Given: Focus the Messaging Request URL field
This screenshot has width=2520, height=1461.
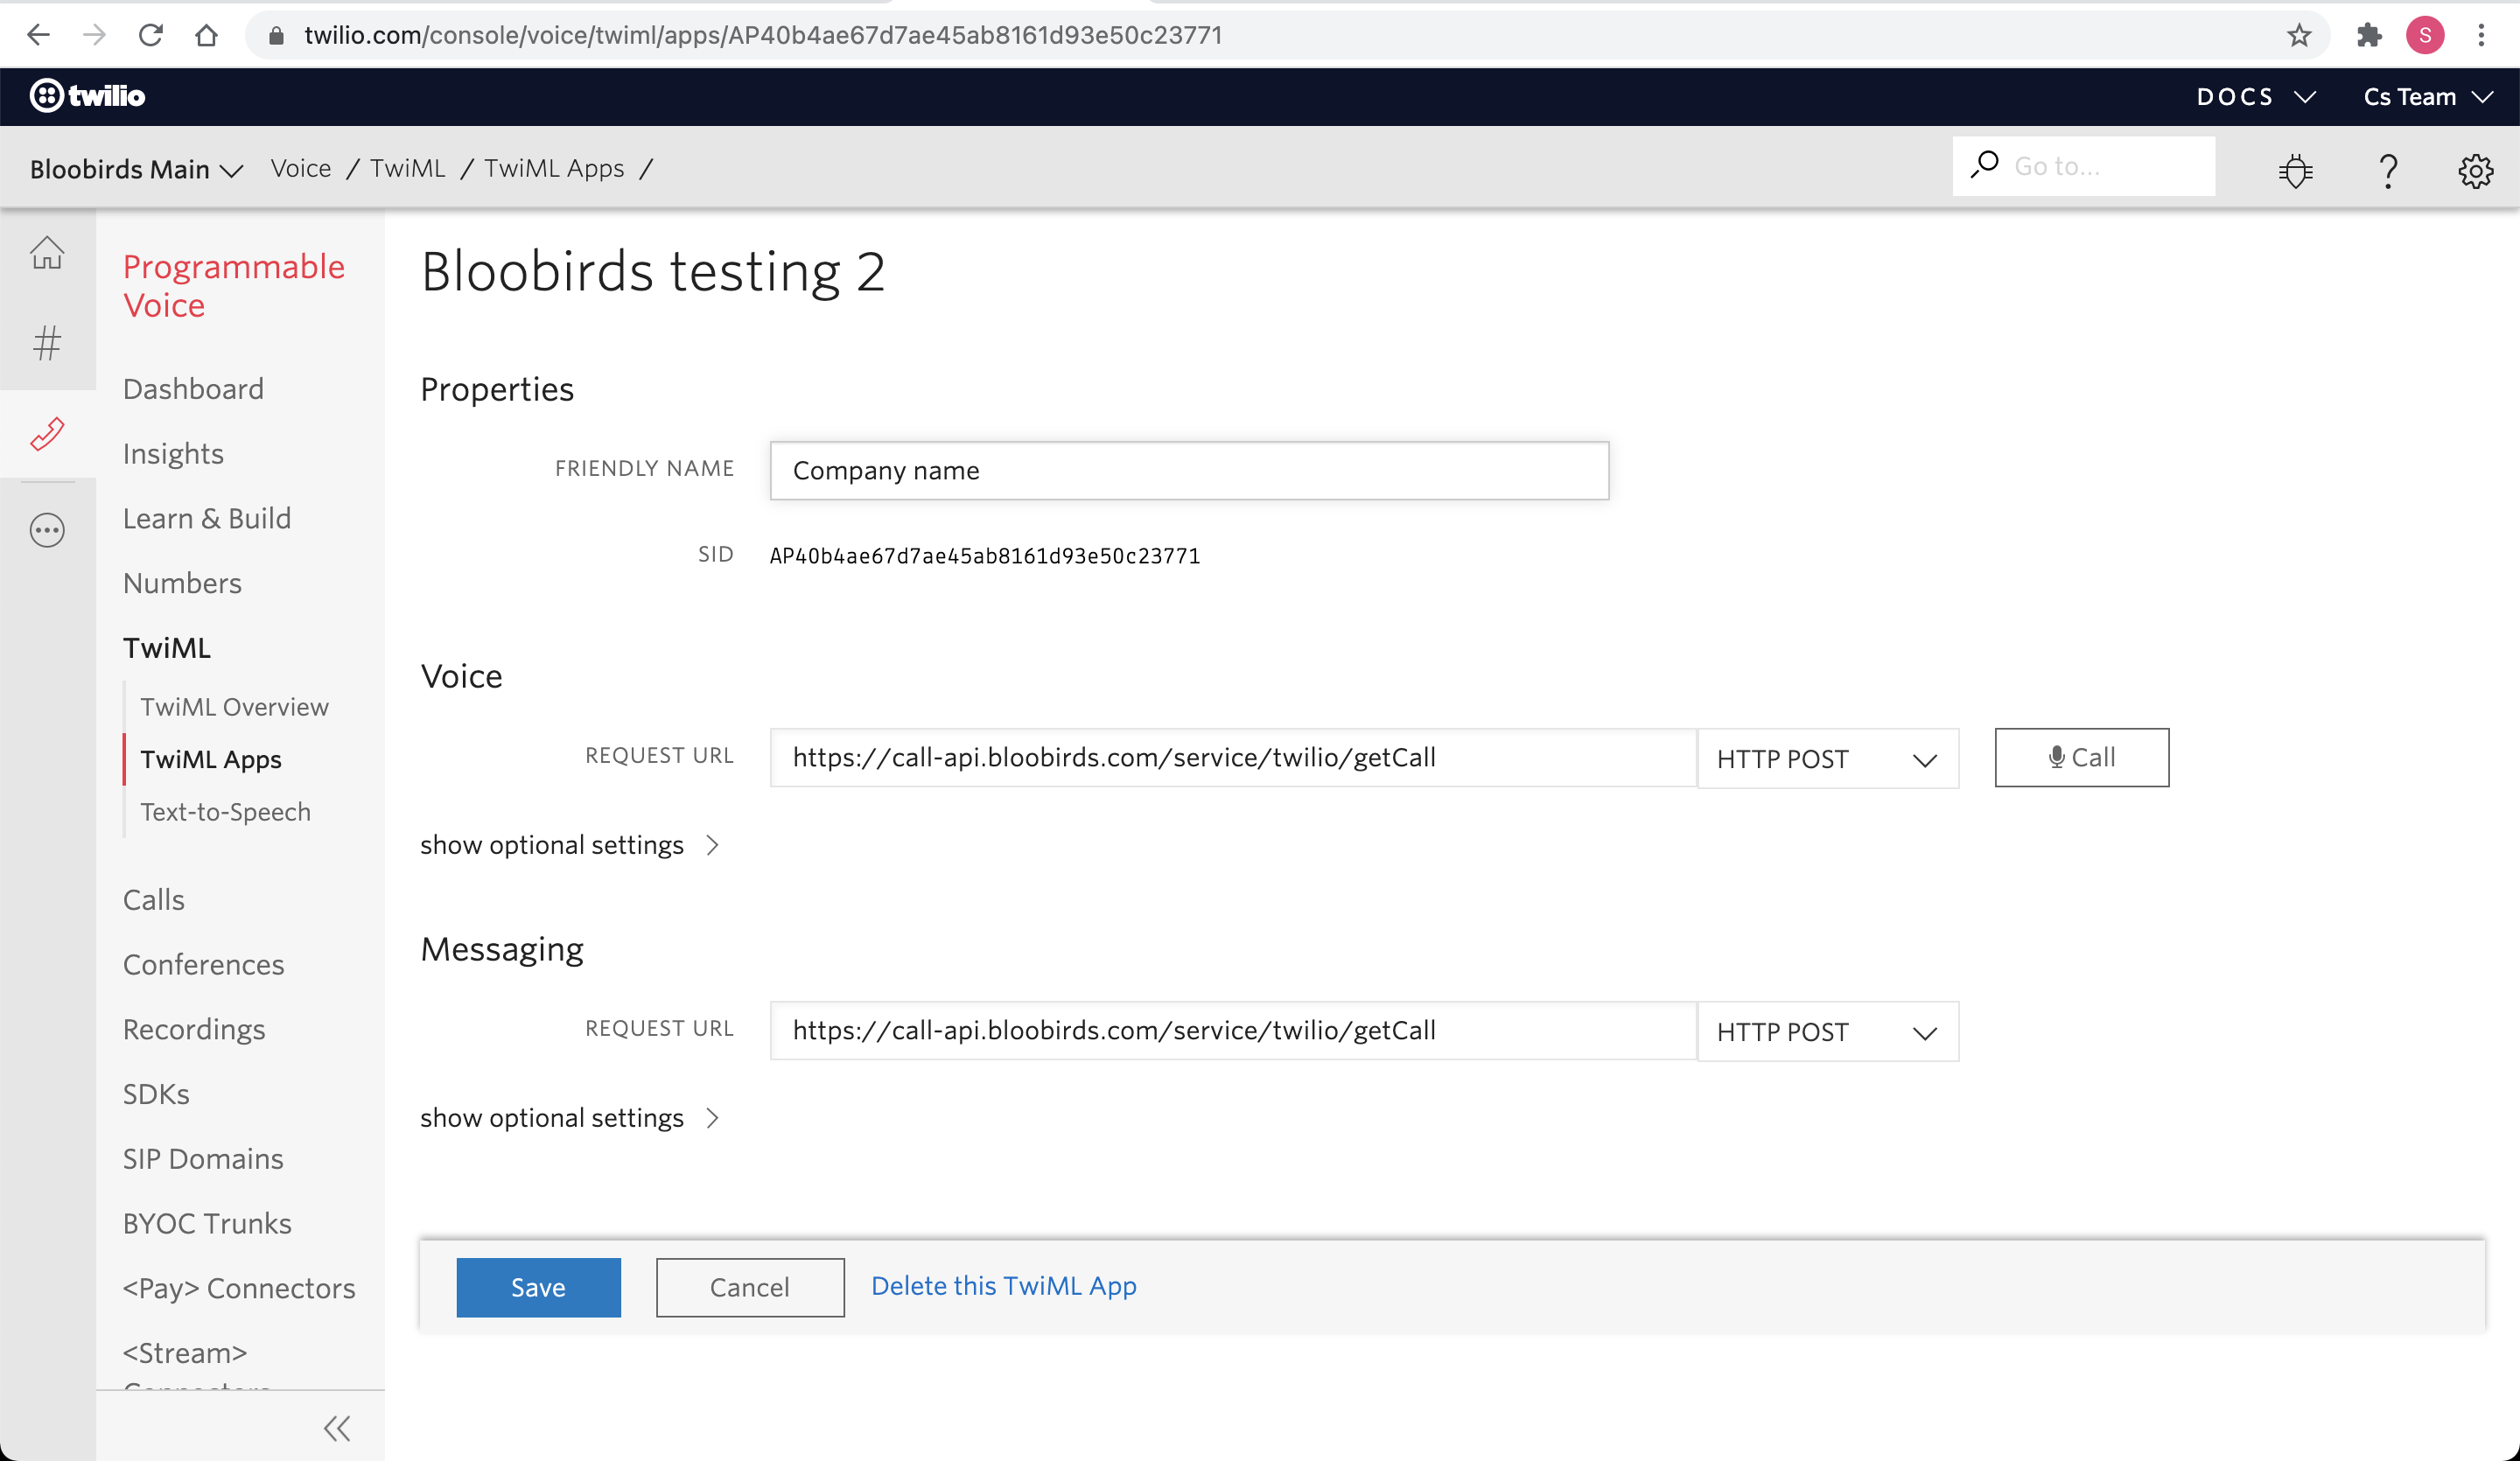Looking at the screenshot, I should [1233, 1031].
